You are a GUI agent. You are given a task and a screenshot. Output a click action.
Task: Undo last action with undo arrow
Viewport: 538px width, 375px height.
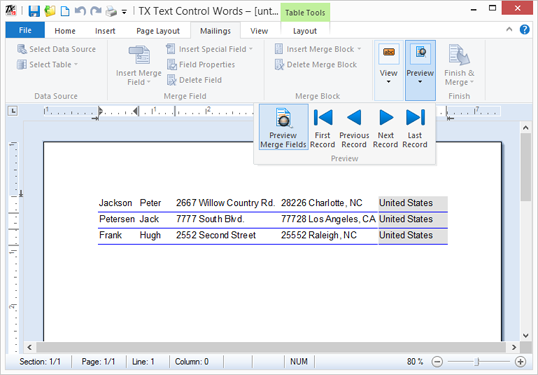(80, 11)
